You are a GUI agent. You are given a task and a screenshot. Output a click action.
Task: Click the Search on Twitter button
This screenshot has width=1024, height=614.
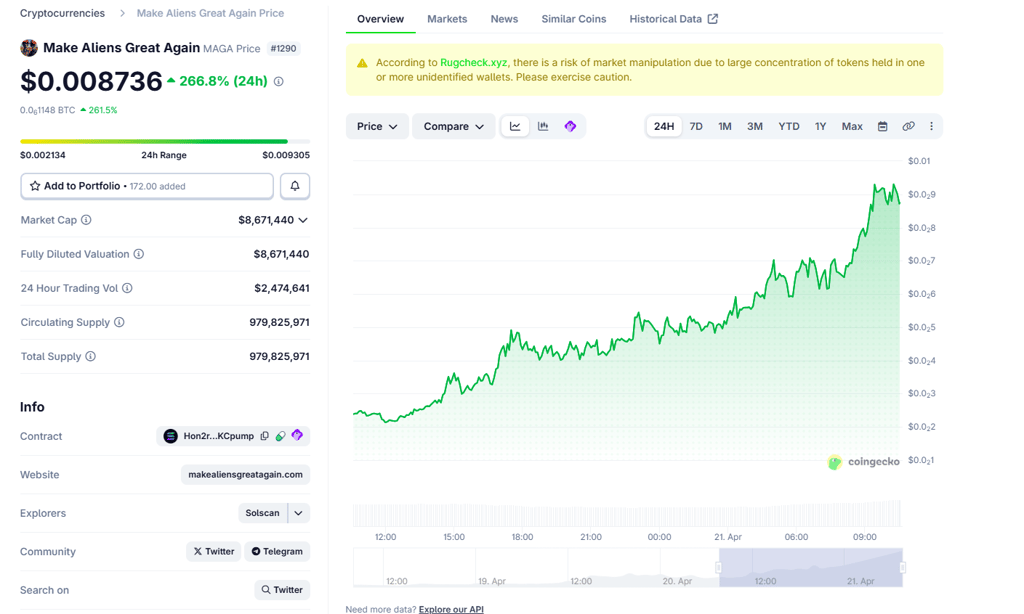[x=282, y=590]
